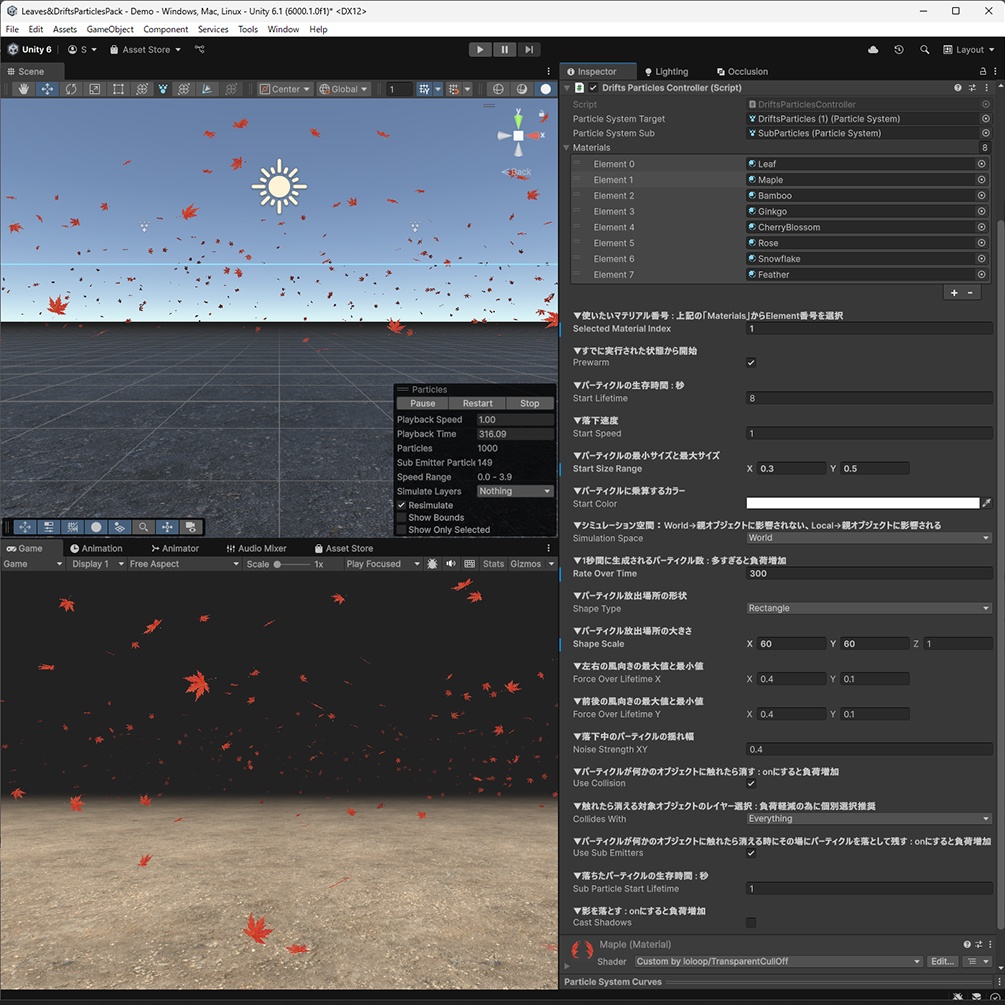Select the Transform tool
This screenshot has height=1005, width=1005.
click(142, 89)
